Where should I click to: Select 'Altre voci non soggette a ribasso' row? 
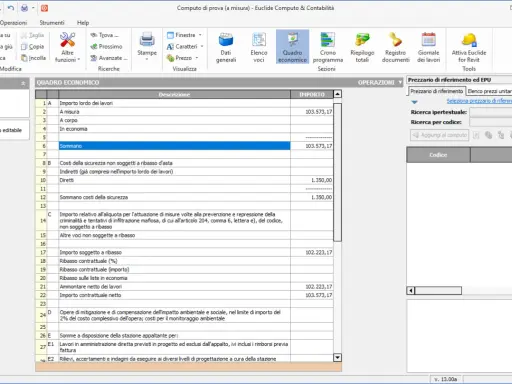tap(184, 235)
